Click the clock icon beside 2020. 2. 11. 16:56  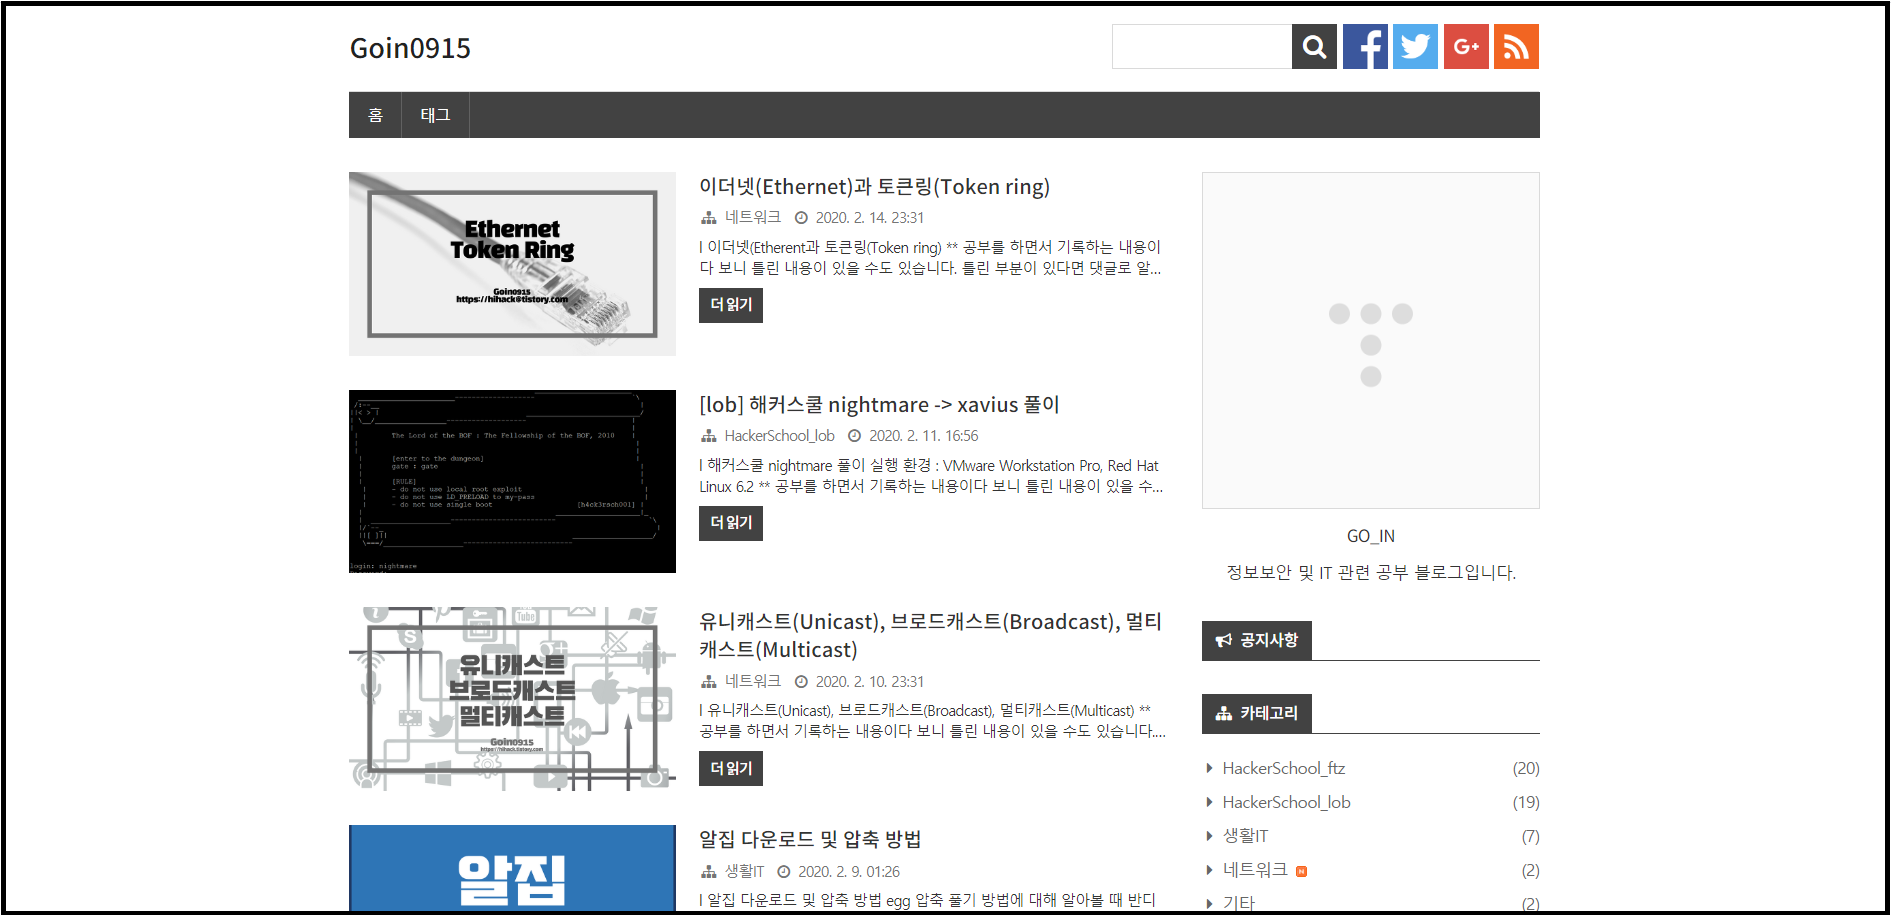854,436
